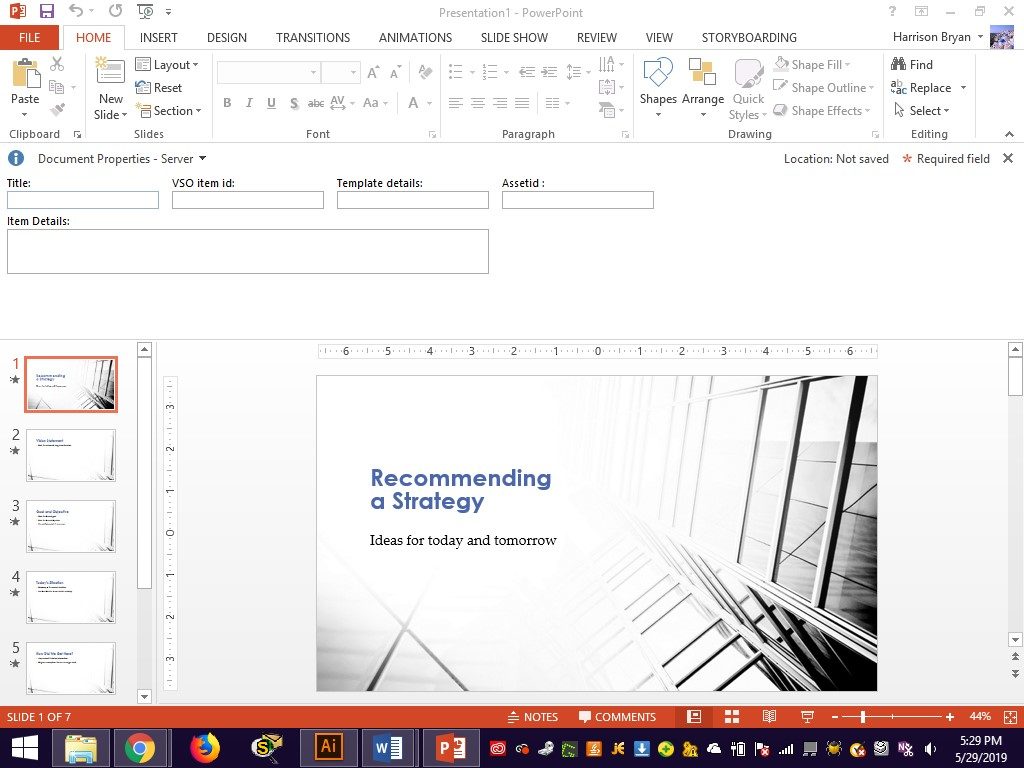Click the Find button in Editing group

pos(912,65)
